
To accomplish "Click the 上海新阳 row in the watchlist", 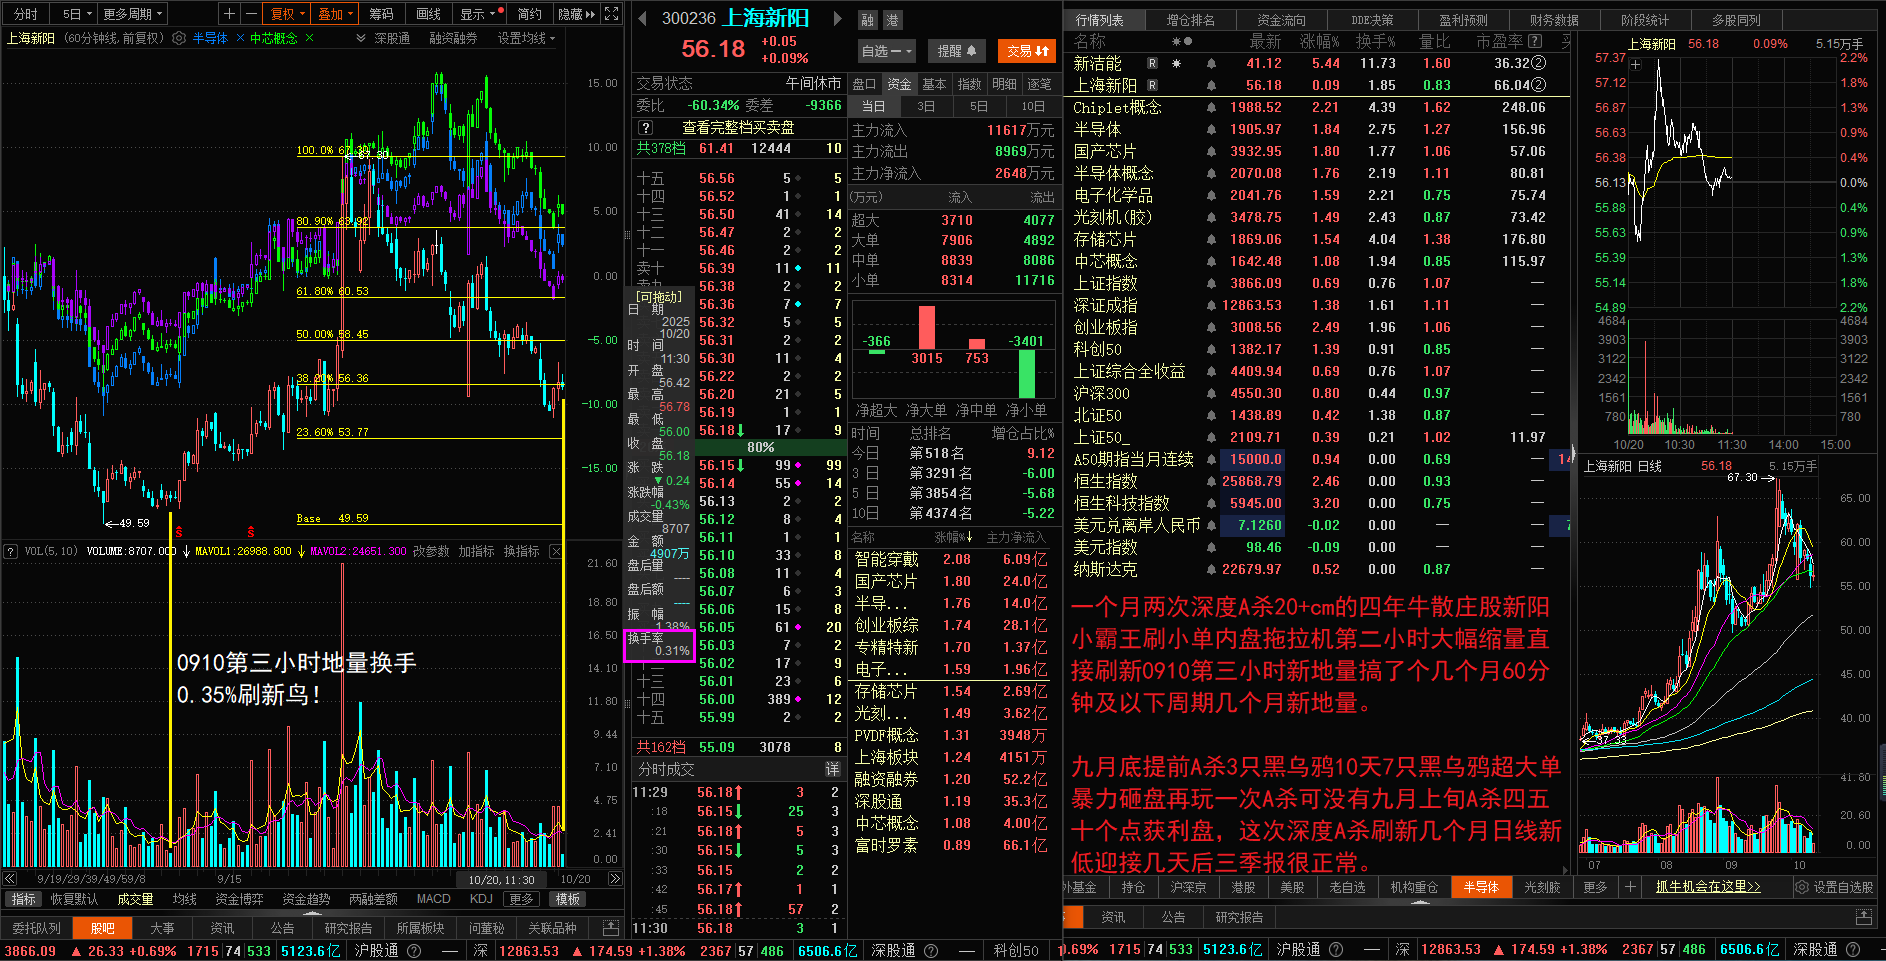I will coord(1316,85).
